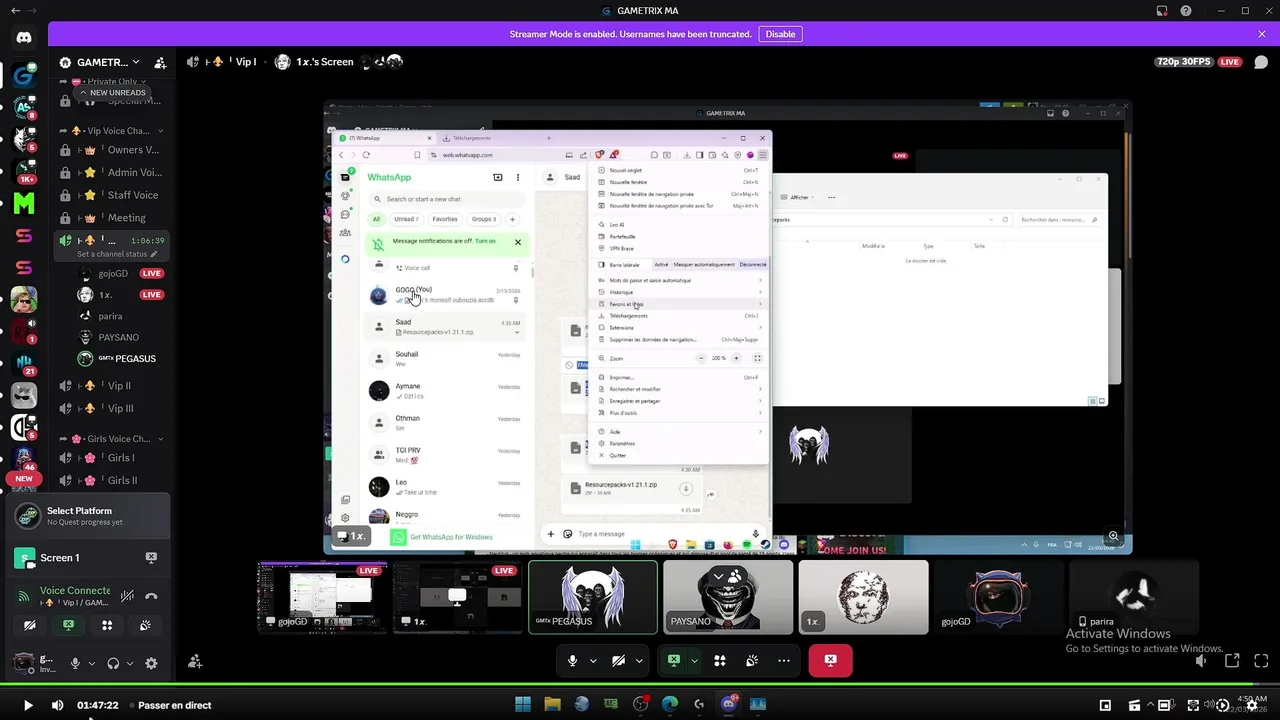Select GMTx PEGASUS in voice channel list
Image resolution: width=1280 pixels, height=720 pixels.
121,358
